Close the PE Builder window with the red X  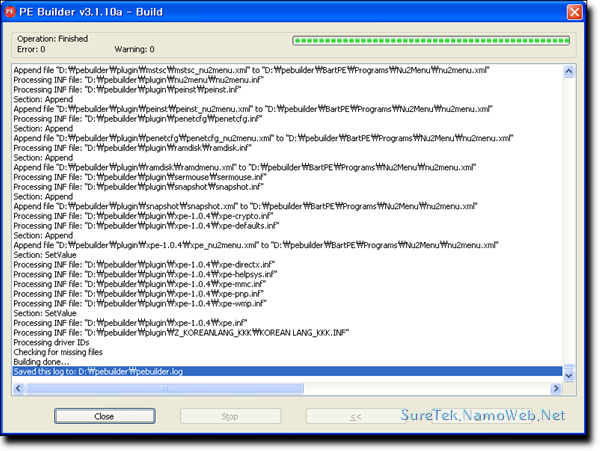pyautogui.click(x=574, y=12)
